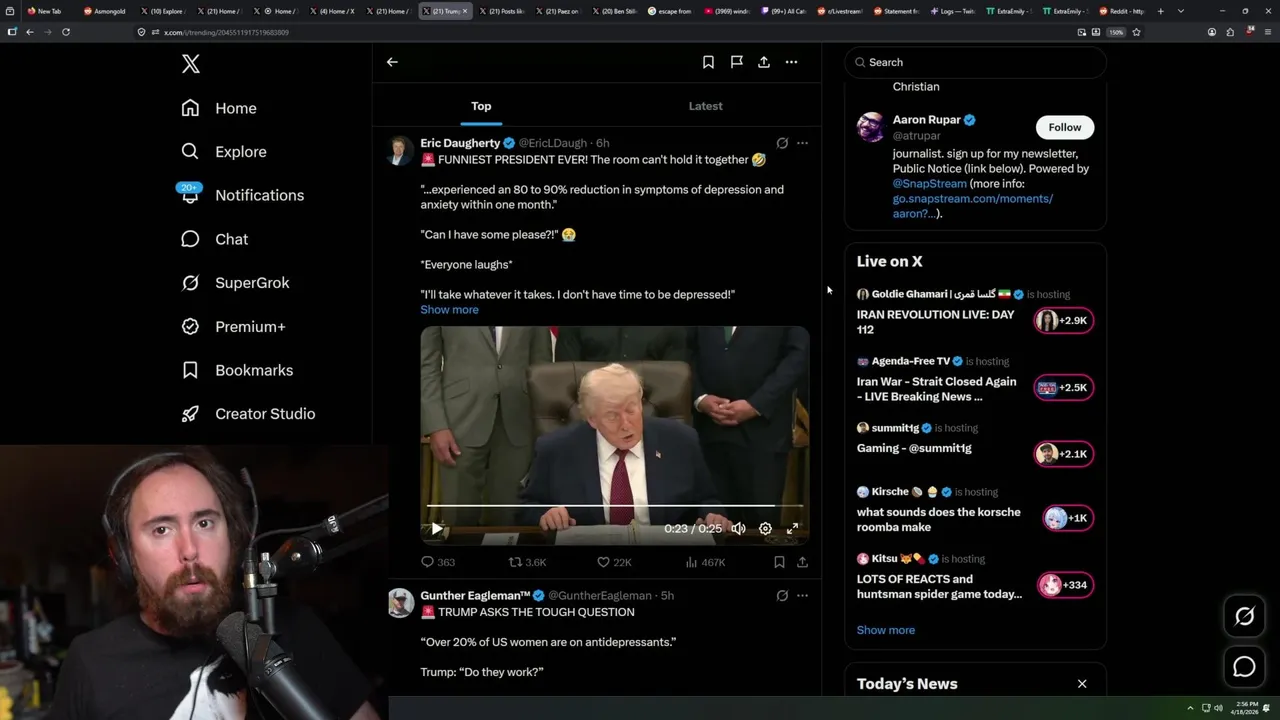Play the Trump video
Screen dimensions: 1280x720
(x=437, y=529)
